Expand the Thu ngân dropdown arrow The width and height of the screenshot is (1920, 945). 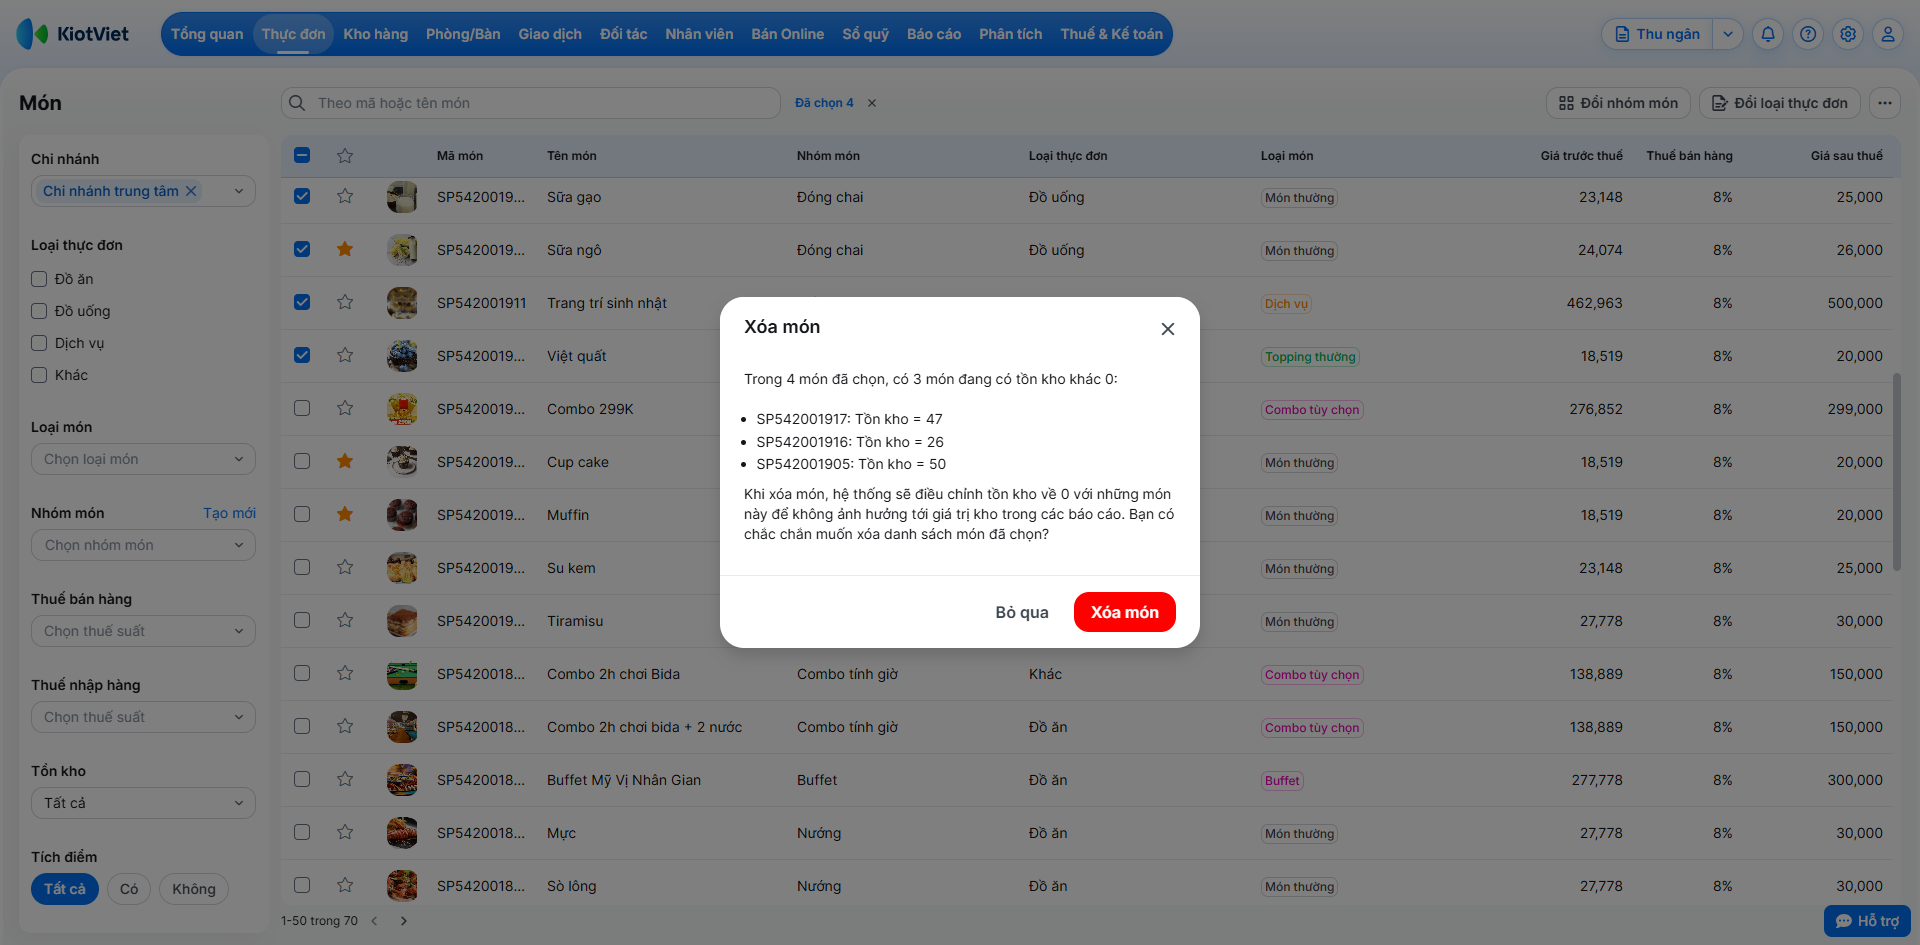(x=1728, y=34)
